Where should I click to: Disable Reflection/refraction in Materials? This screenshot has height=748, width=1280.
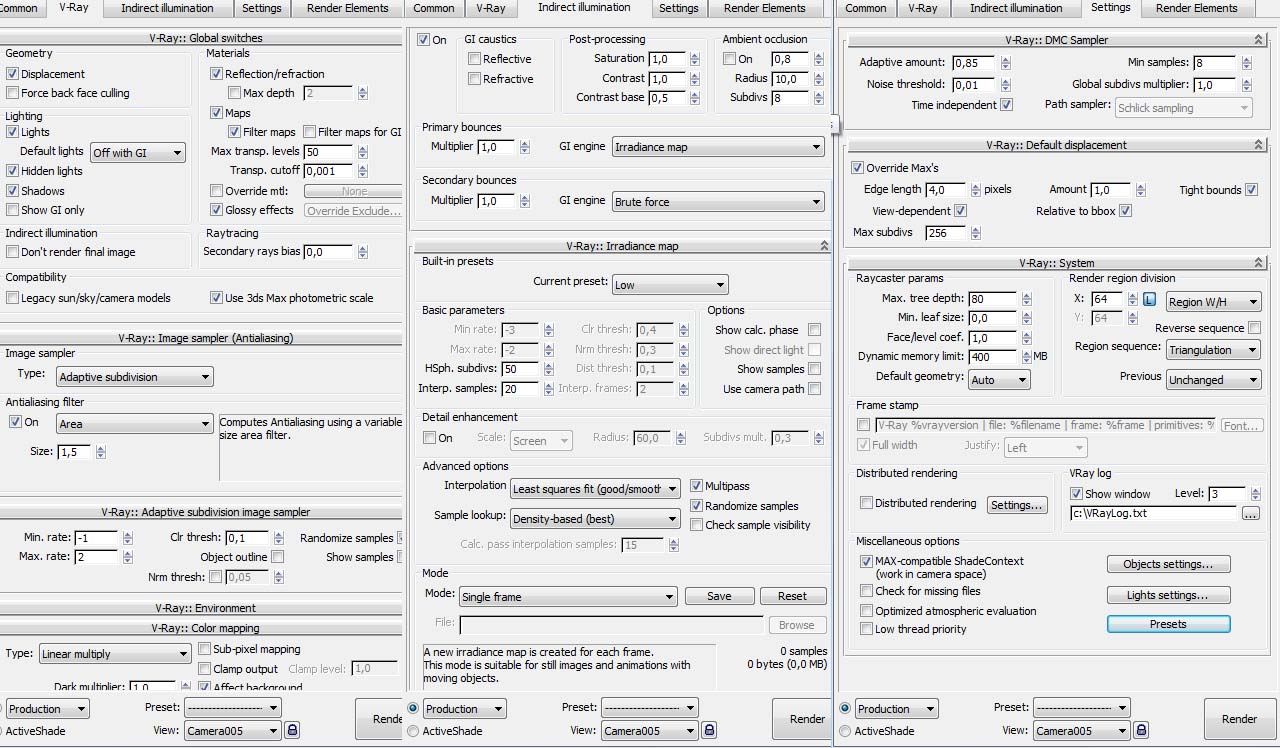coord(216,74)
